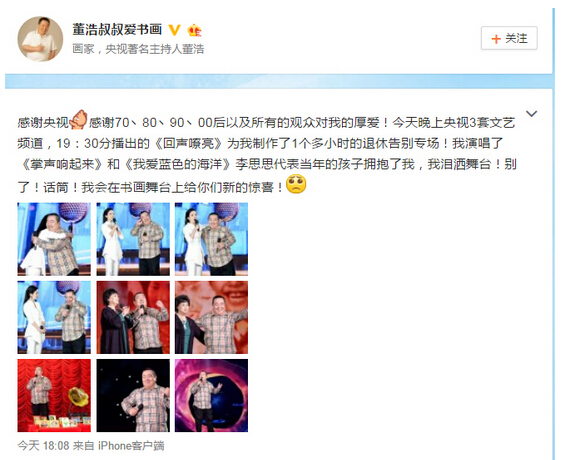Open the red background duet photo
The image size is (563, 460).
(x=133, y=317)
